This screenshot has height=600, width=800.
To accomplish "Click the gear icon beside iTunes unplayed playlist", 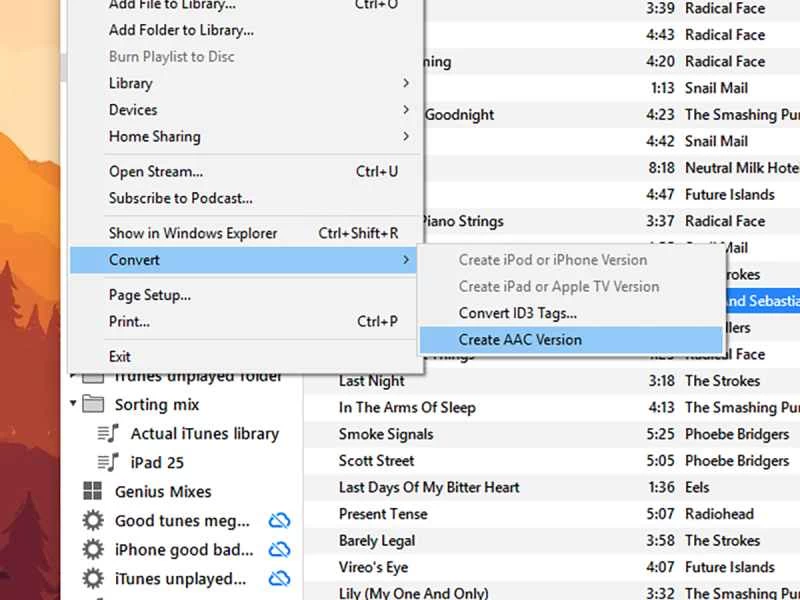I will coord(92,578).
